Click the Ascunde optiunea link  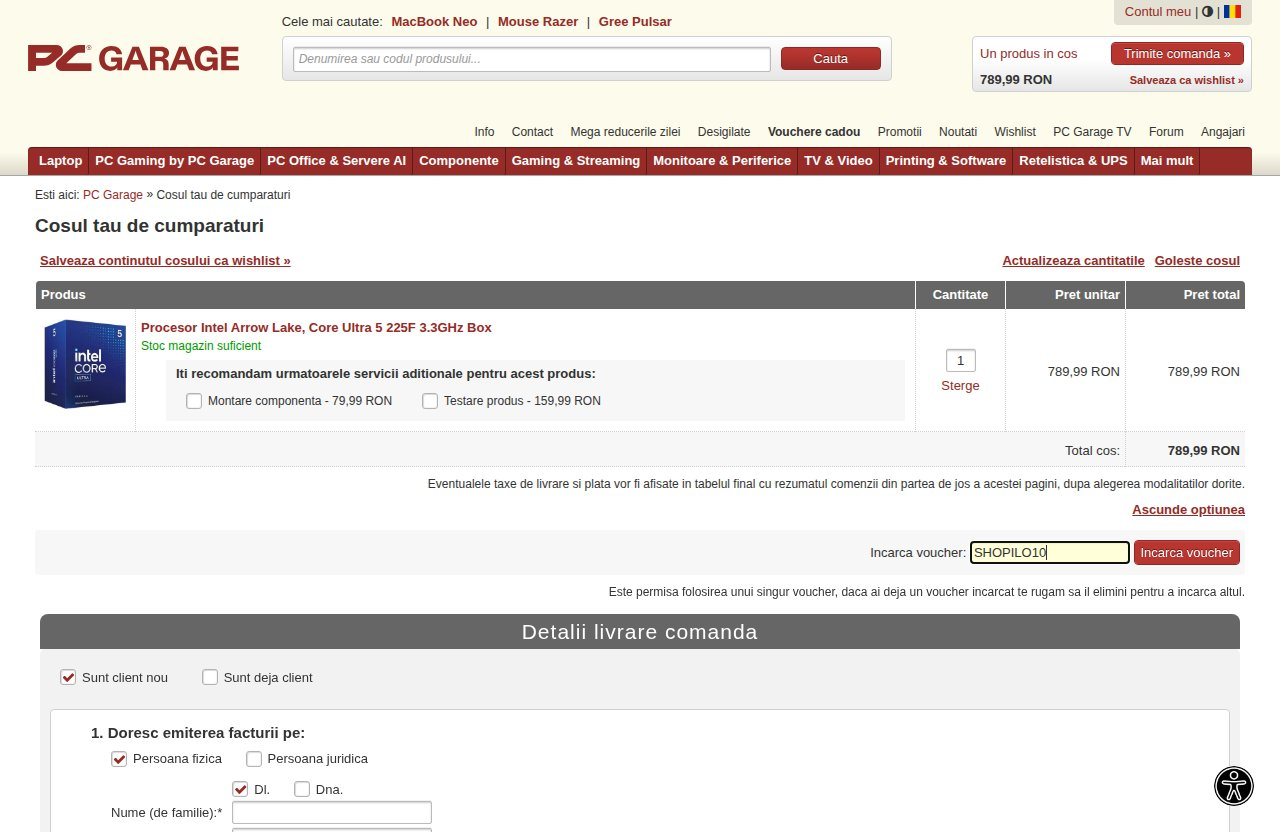pyautogui.click(x=1188, y=510)
